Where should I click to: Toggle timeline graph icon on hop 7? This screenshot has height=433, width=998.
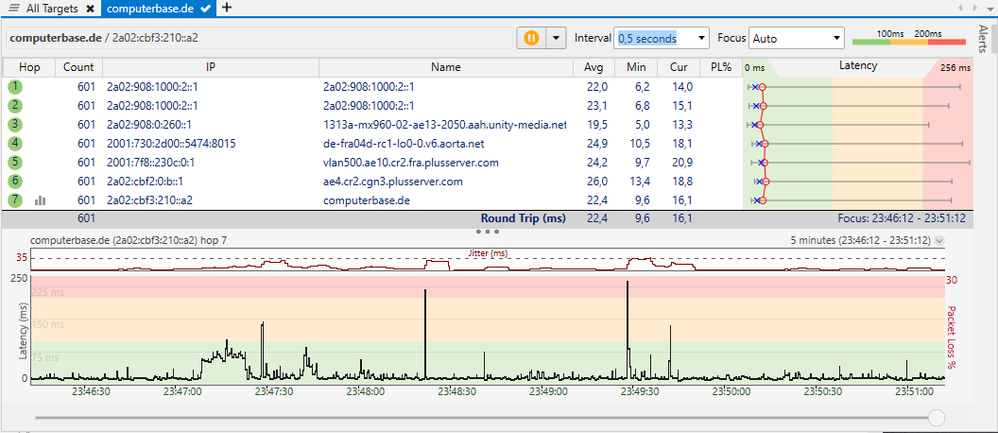click(x=41, y=201)
